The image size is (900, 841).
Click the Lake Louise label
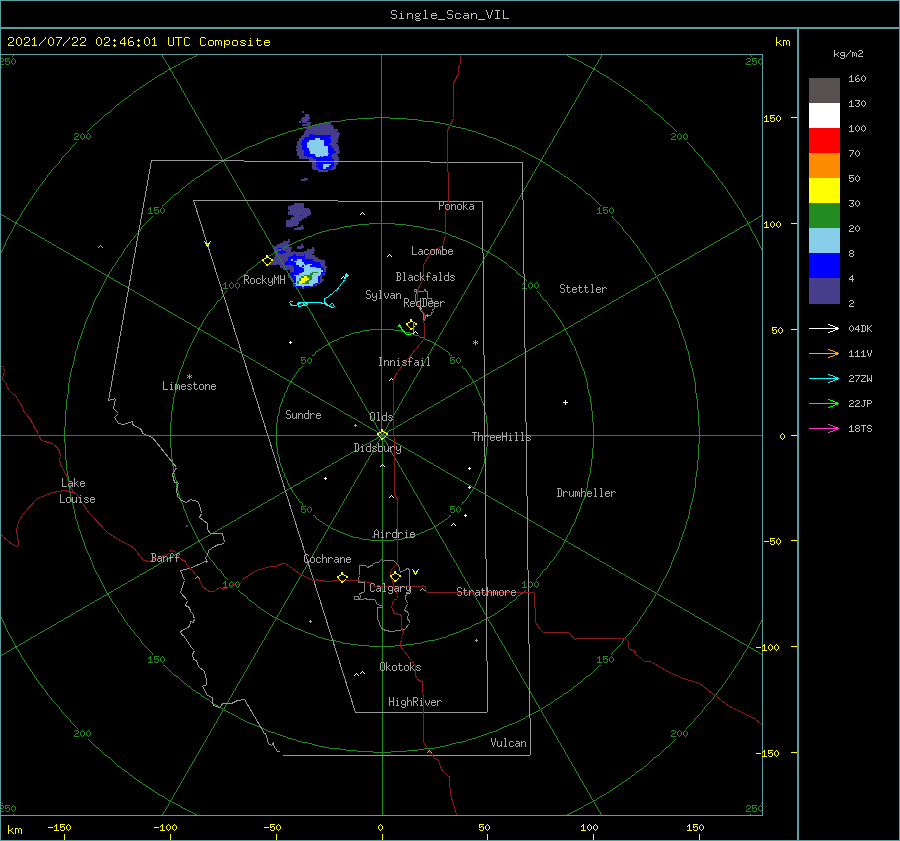[x=77, y=491]
